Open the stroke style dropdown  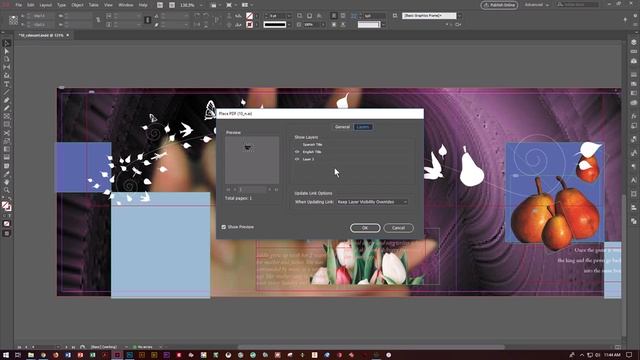click(x=289, y=24)
